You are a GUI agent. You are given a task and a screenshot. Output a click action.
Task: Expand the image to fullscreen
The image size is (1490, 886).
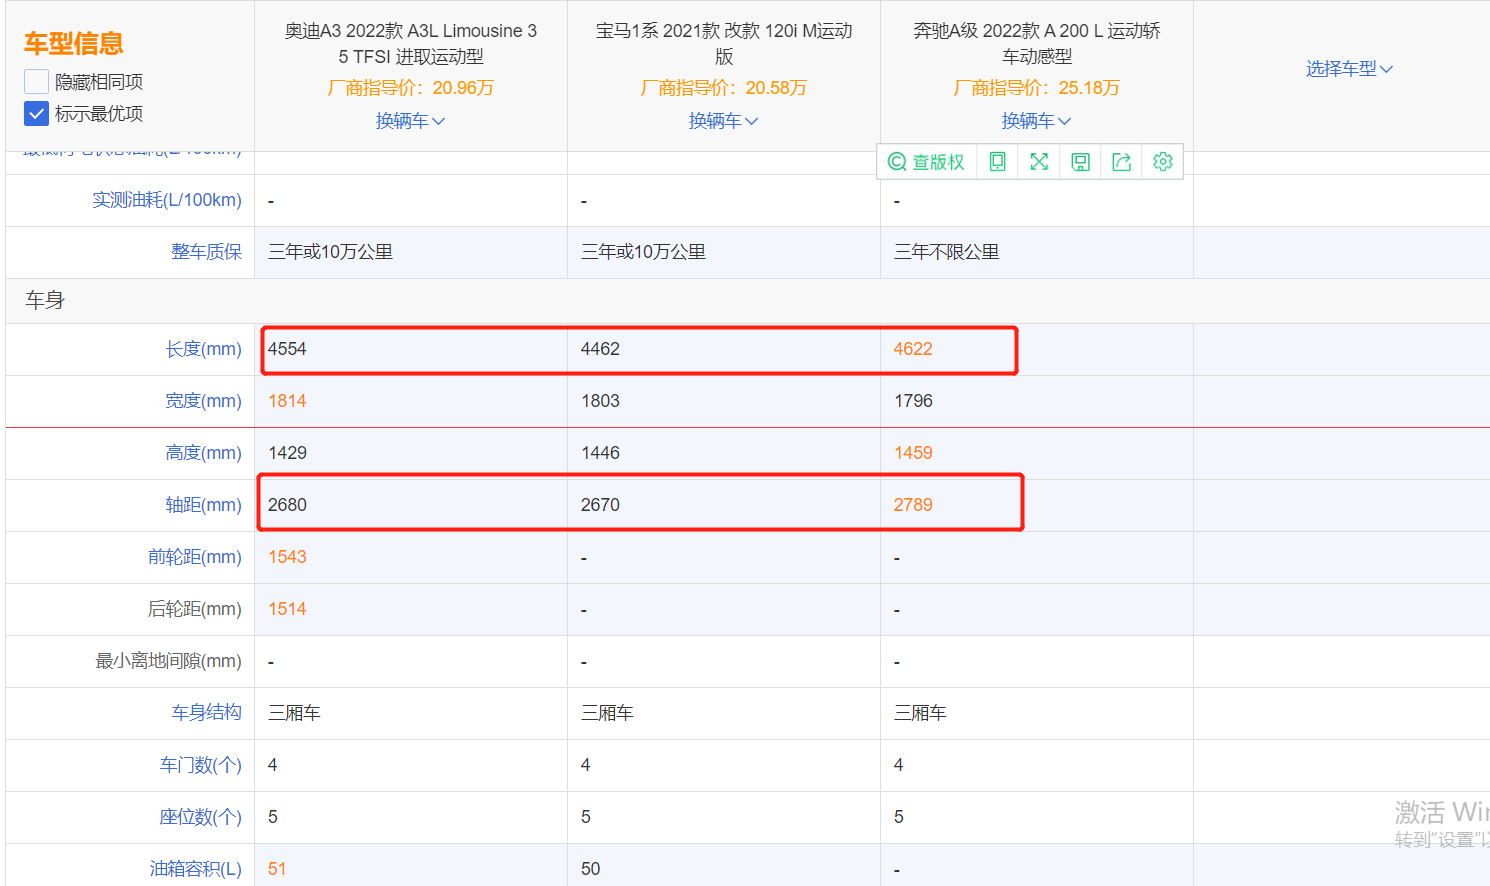tap(1038, 161)
